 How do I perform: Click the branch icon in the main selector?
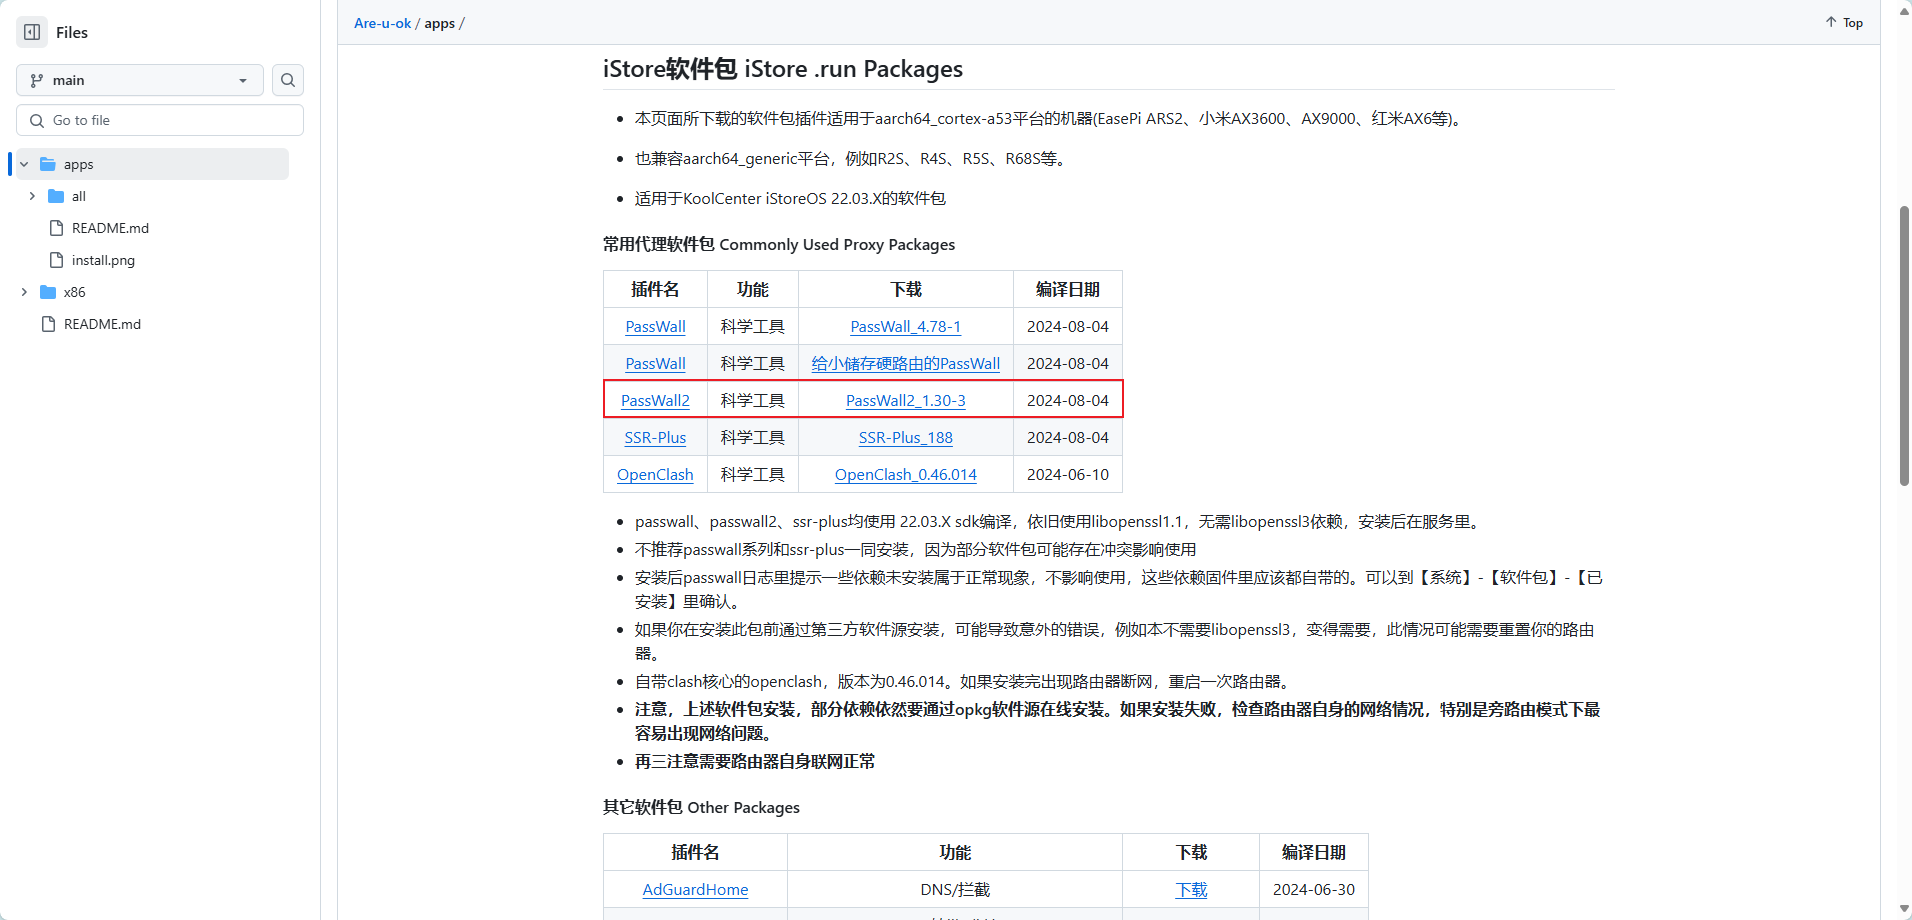tap(39, 80)
